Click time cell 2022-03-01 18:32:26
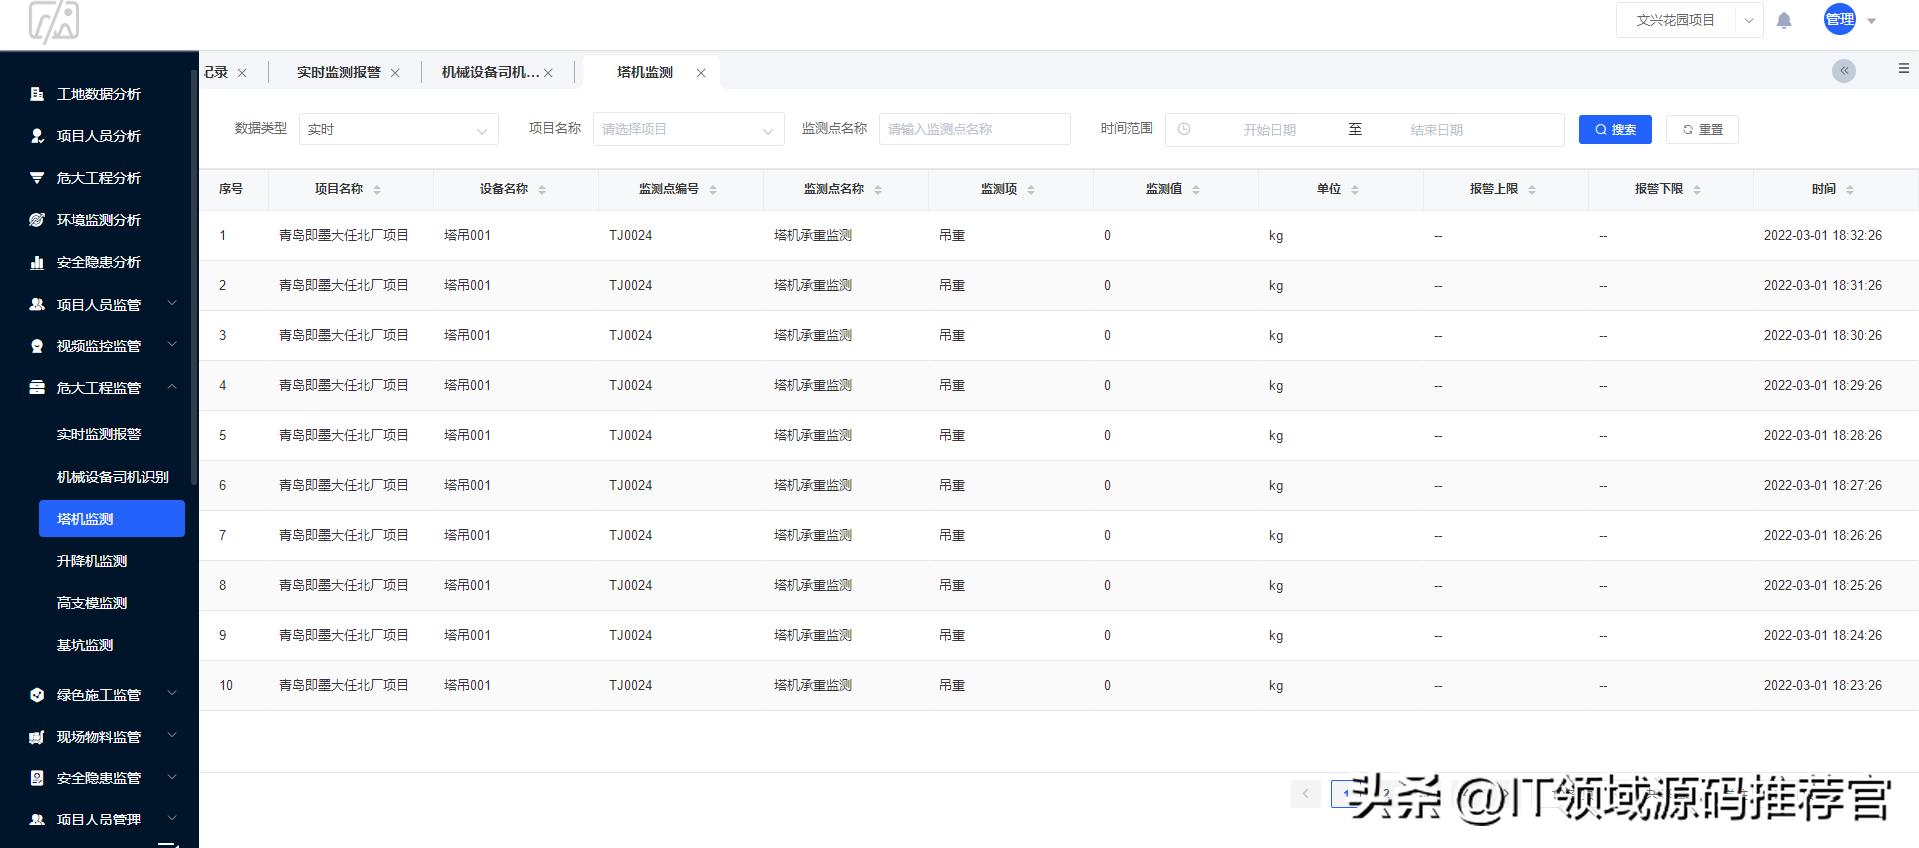Screen dimensions: 1919x848 (x=1822, y=236)
